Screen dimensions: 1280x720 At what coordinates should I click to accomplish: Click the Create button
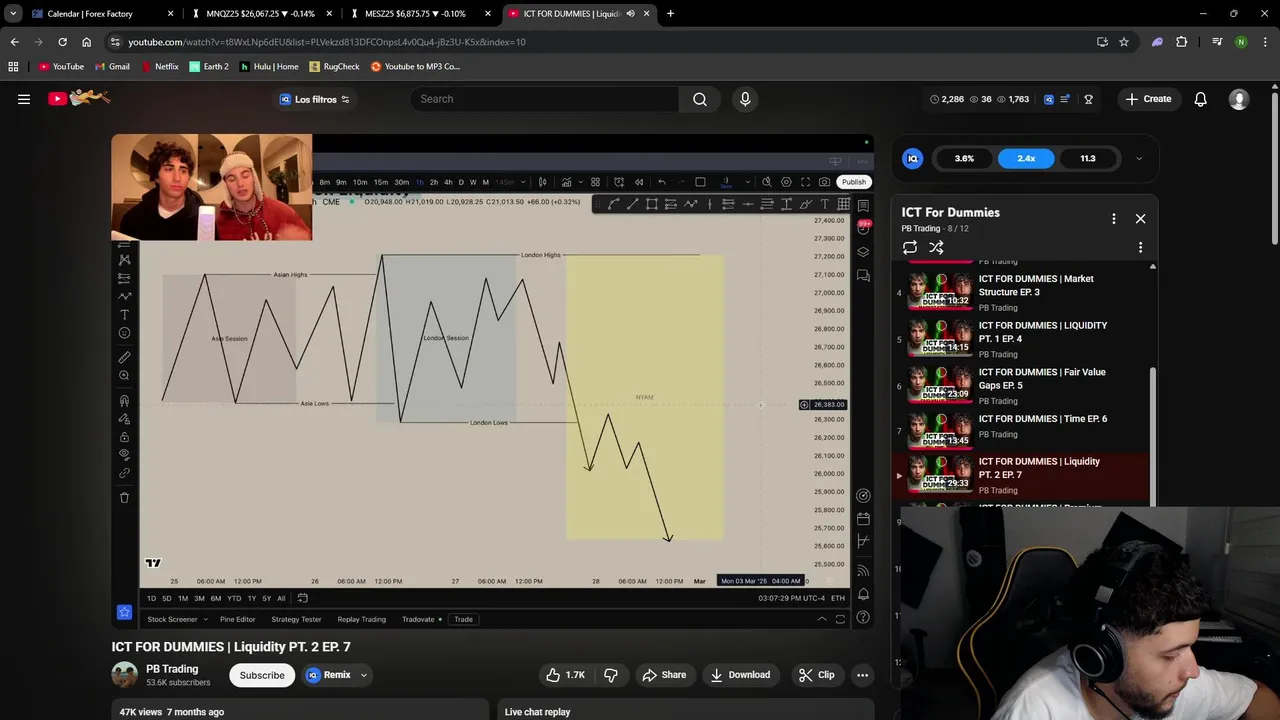[x=1148, y=99]
